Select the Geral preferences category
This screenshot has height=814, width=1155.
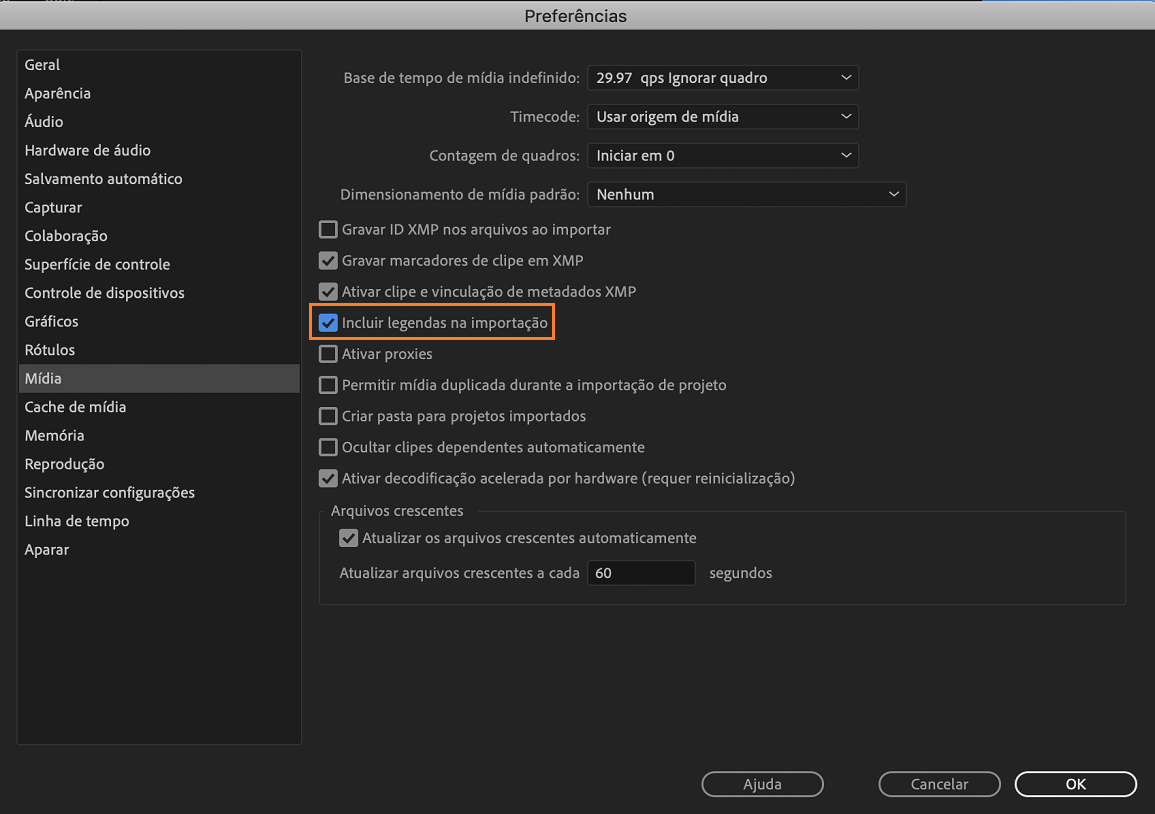tap(42, 64)
